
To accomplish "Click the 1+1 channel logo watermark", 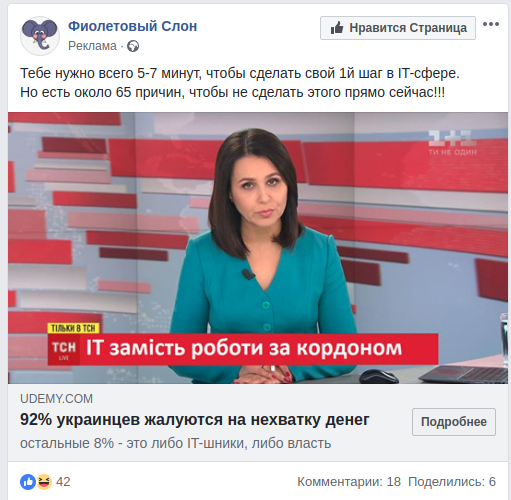I will [452, 143].
